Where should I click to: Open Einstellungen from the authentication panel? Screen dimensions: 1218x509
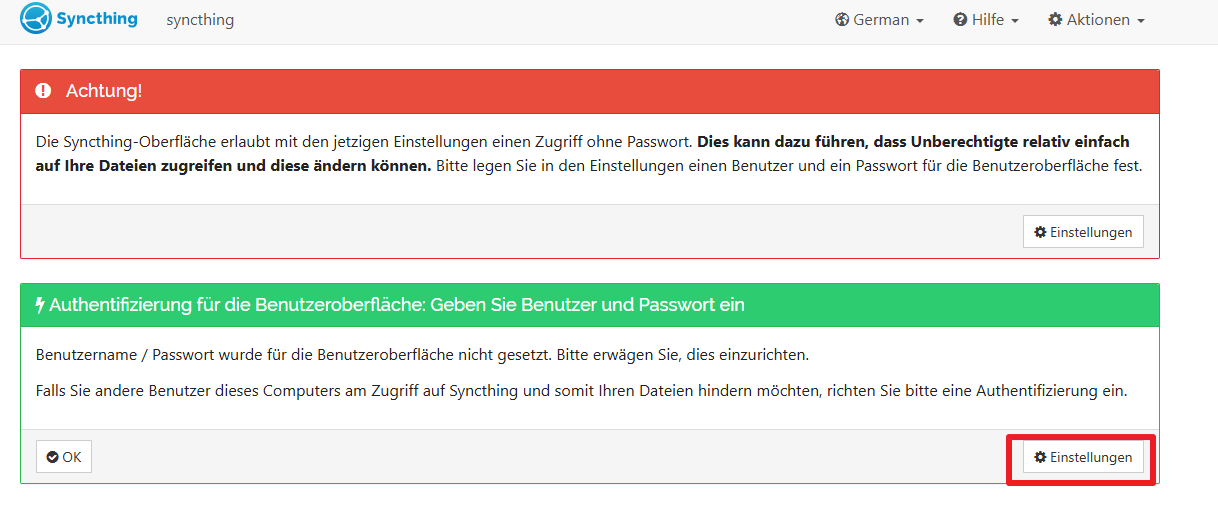1083,457
